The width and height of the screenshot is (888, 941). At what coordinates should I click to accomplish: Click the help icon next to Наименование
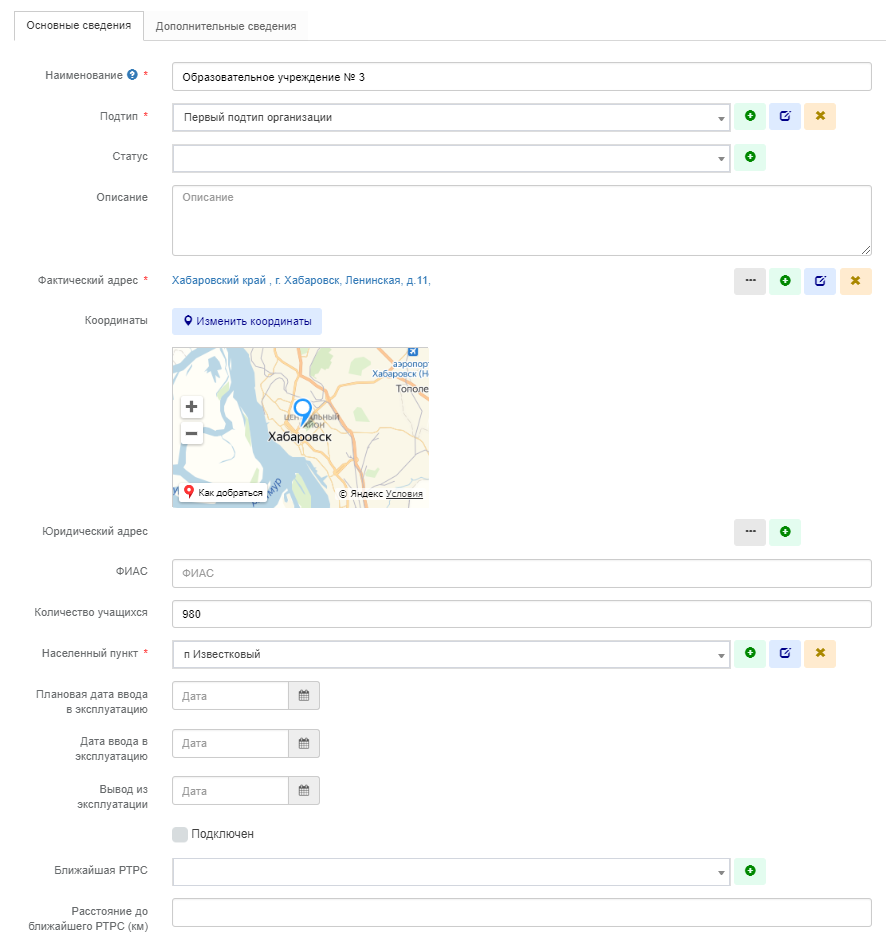[x=132, y=75]
